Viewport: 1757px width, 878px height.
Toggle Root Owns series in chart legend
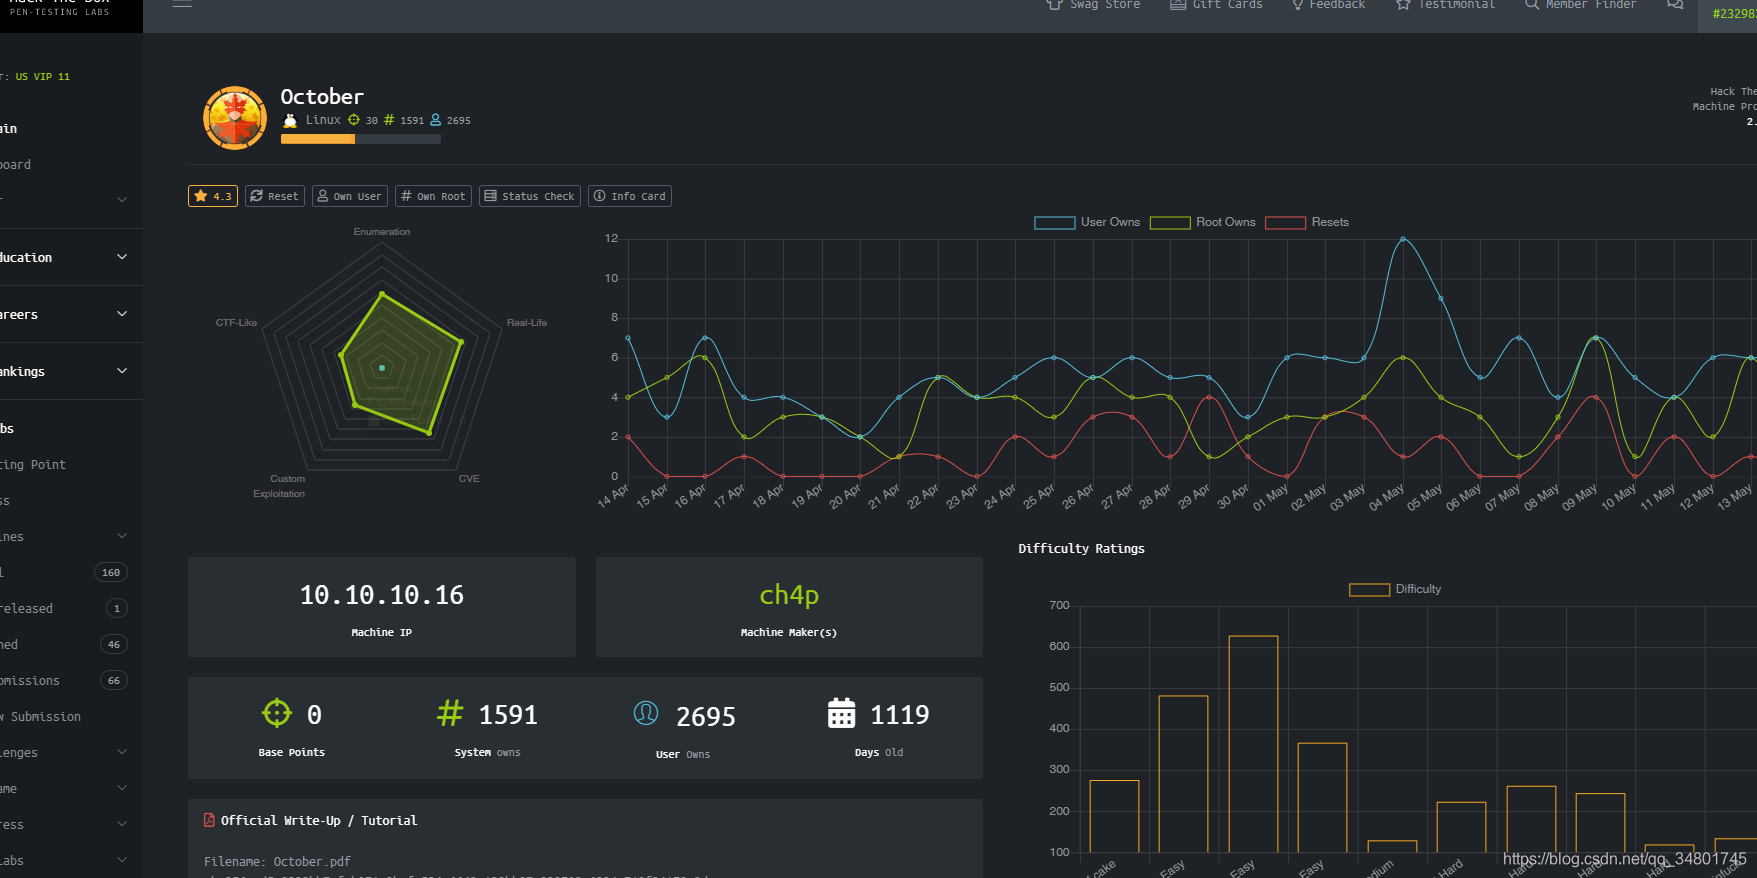1203,222
